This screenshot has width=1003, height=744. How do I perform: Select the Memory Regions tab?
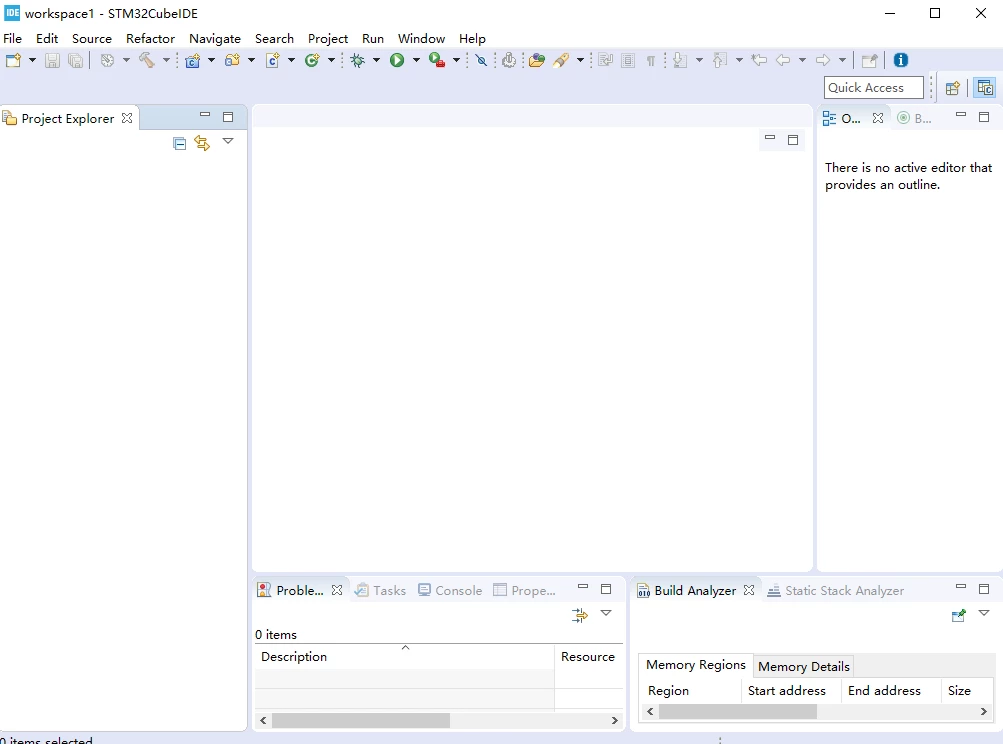[696, 665]
